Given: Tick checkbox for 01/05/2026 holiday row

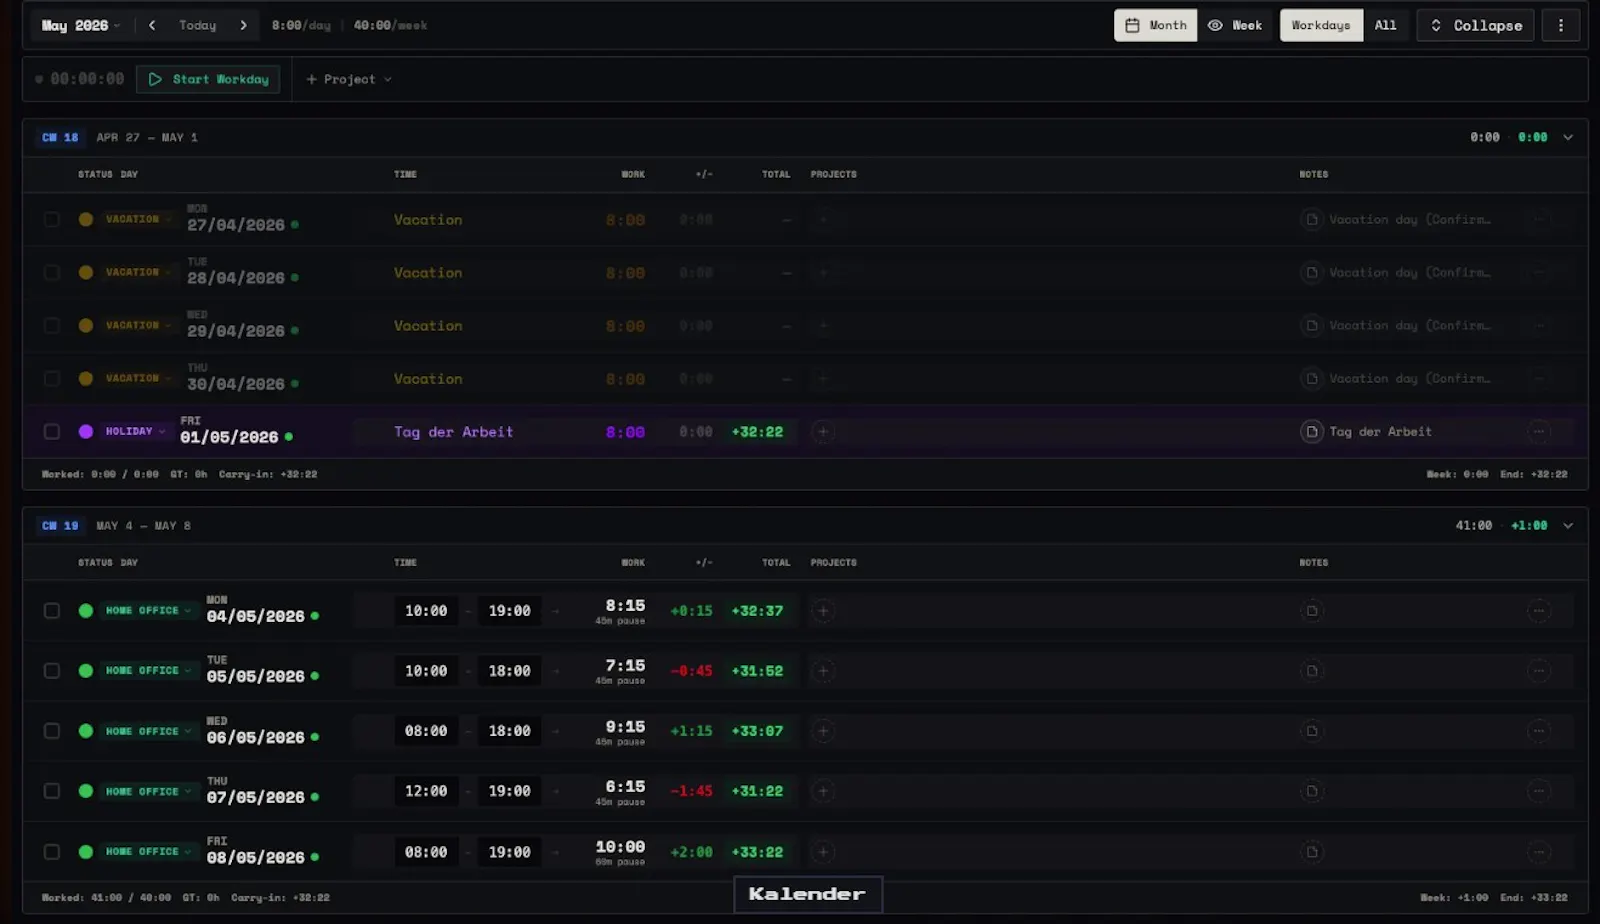Looking at the screenshot, I should (x=51, y=432).
